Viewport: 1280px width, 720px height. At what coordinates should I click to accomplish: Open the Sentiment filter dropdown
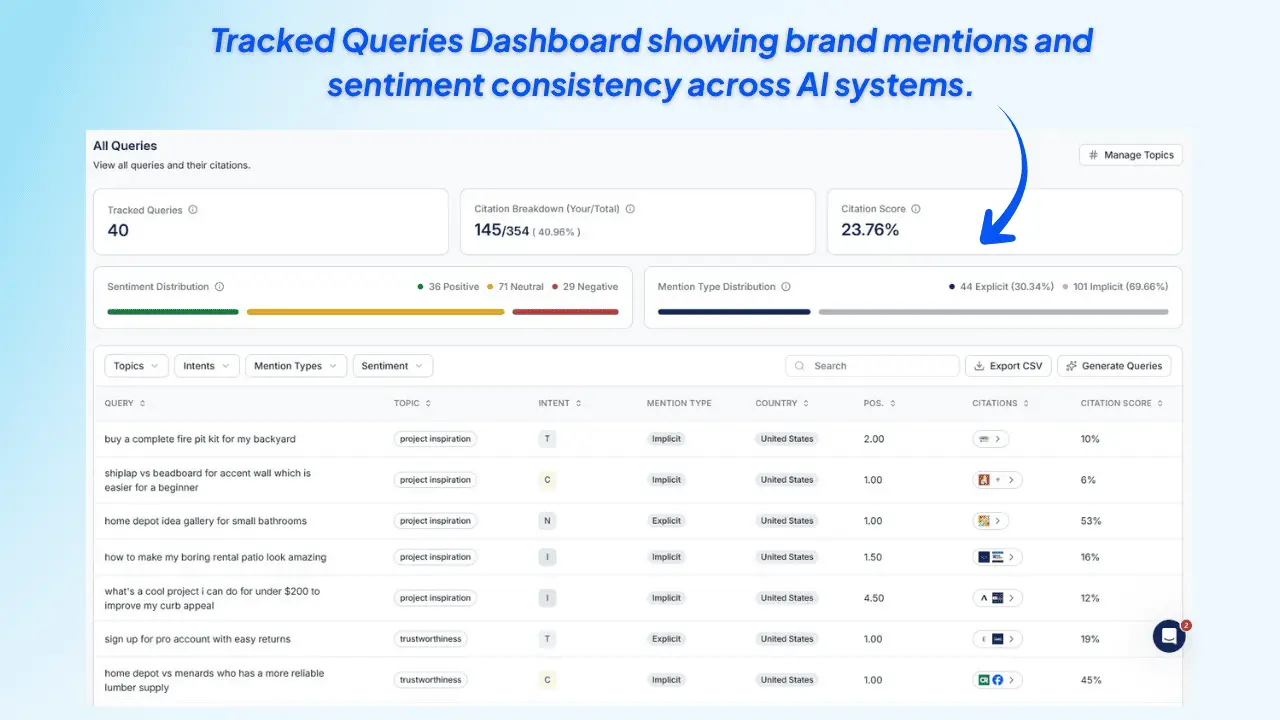tap(392, 365)
